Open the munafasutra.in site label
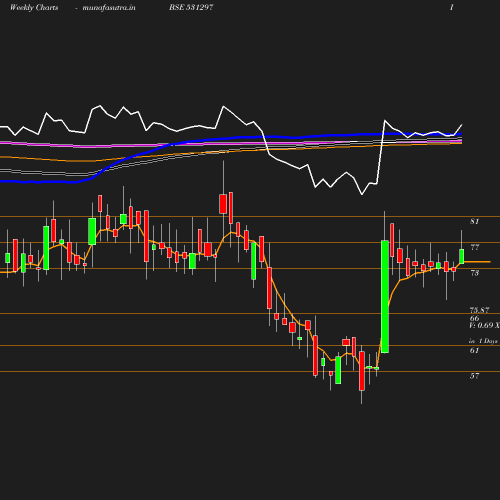500x500 pixels. [109, 7]
